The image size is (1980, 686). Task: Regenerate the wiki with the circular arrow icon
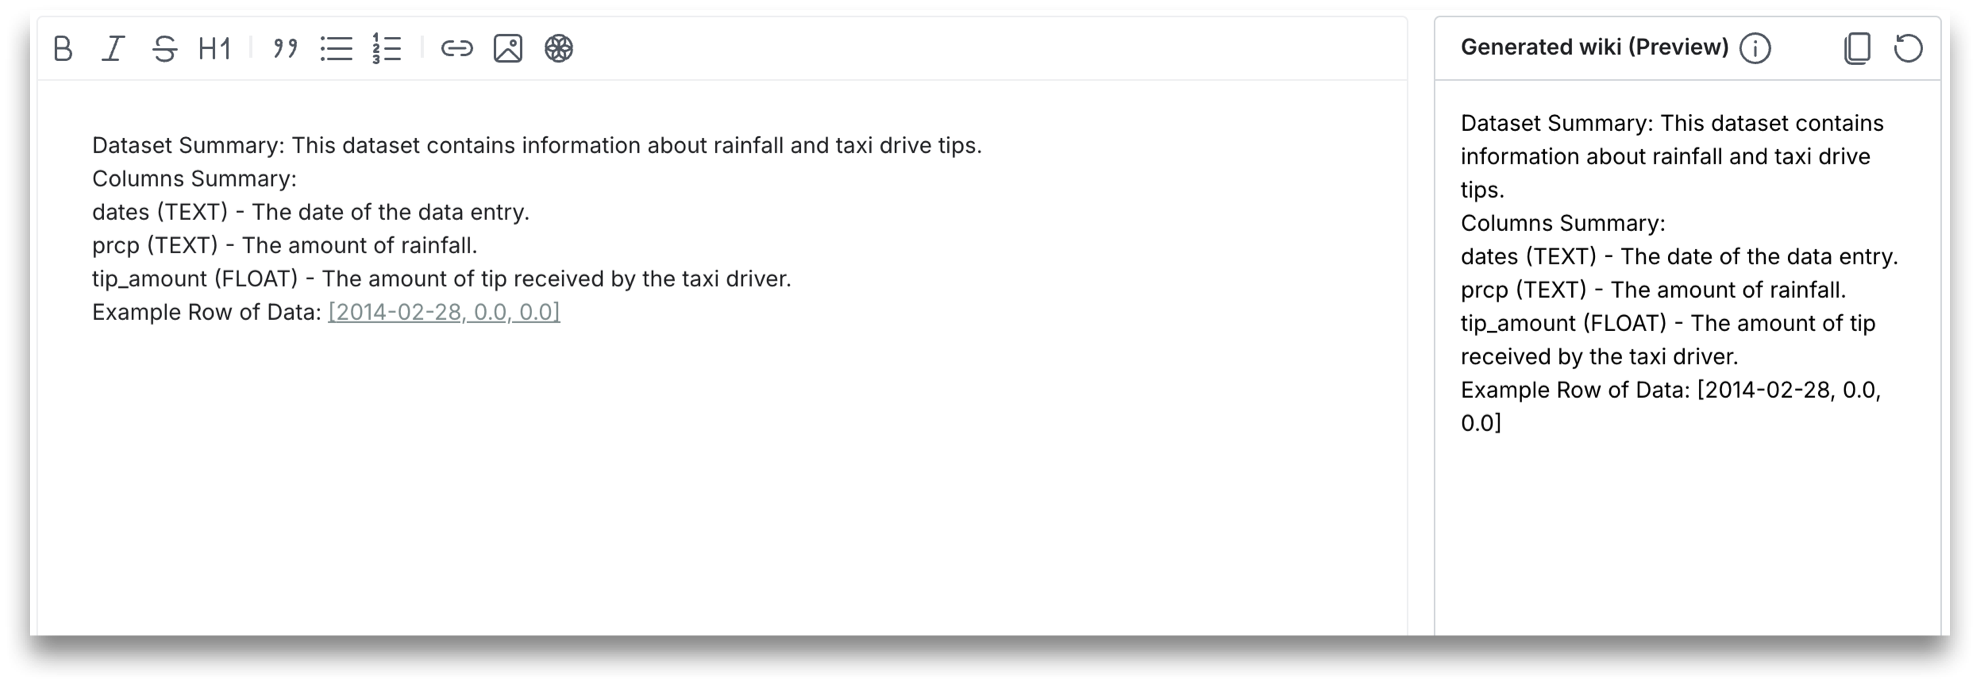pyautogui.click(x=1908, y=48)
